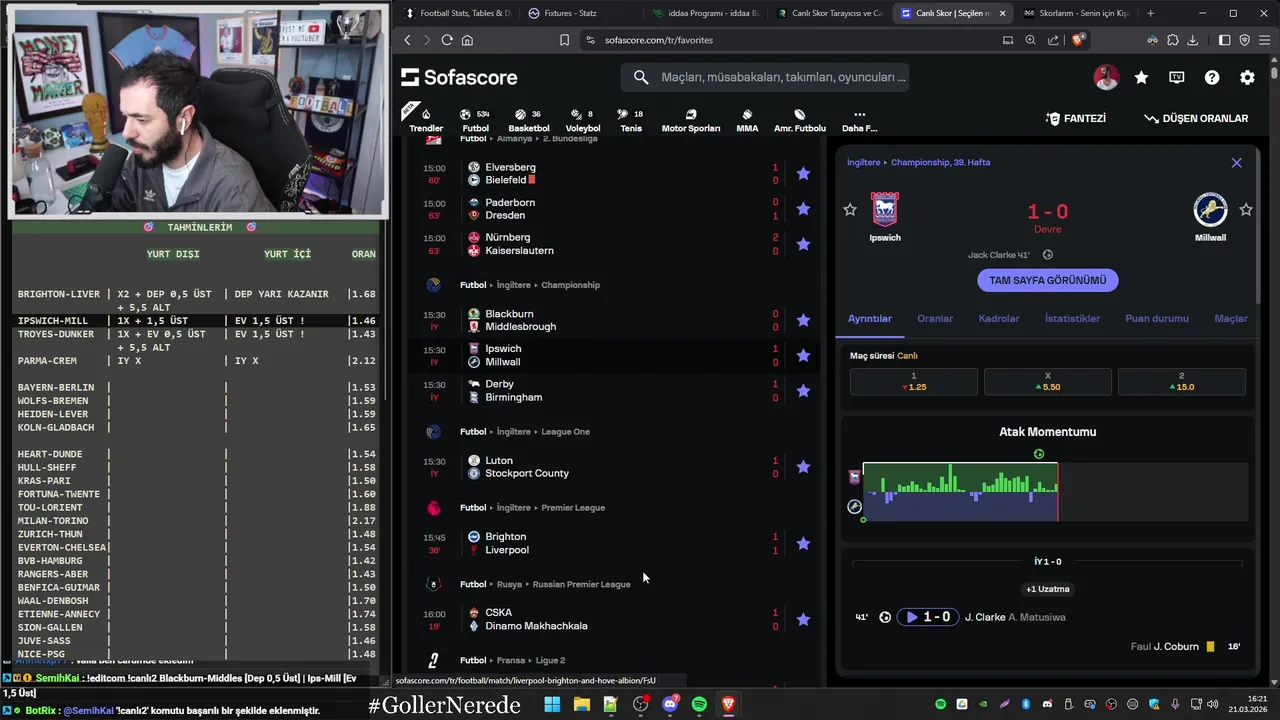
Task: Unfavorite the Nürnberg-Kaiserslautern match
Action: pos(803,244)
